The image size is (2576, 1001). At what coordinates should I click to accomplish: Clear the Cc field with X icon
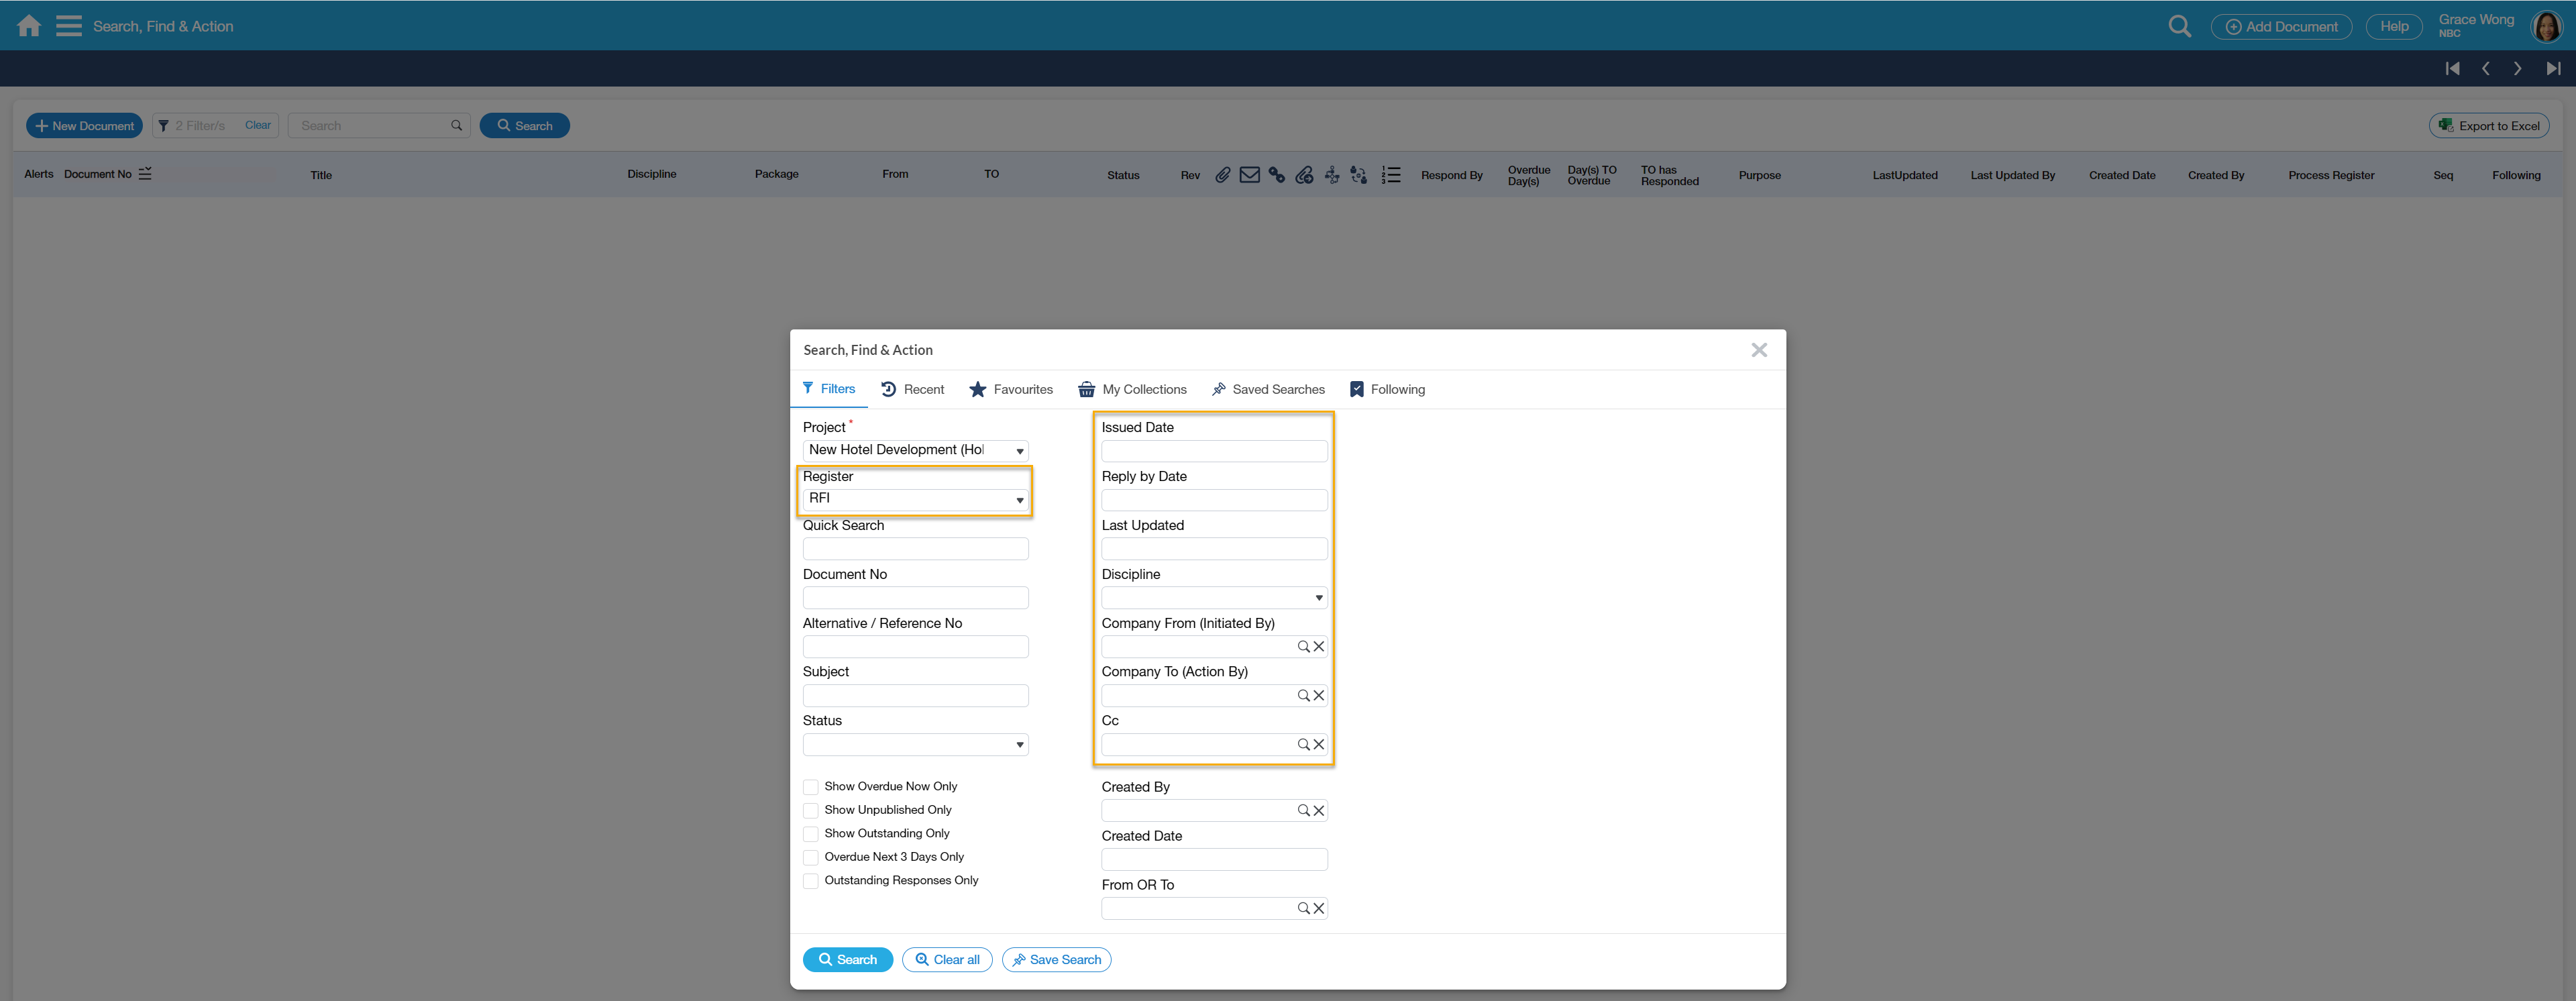pyautogui.click(x=1319, y=745)
